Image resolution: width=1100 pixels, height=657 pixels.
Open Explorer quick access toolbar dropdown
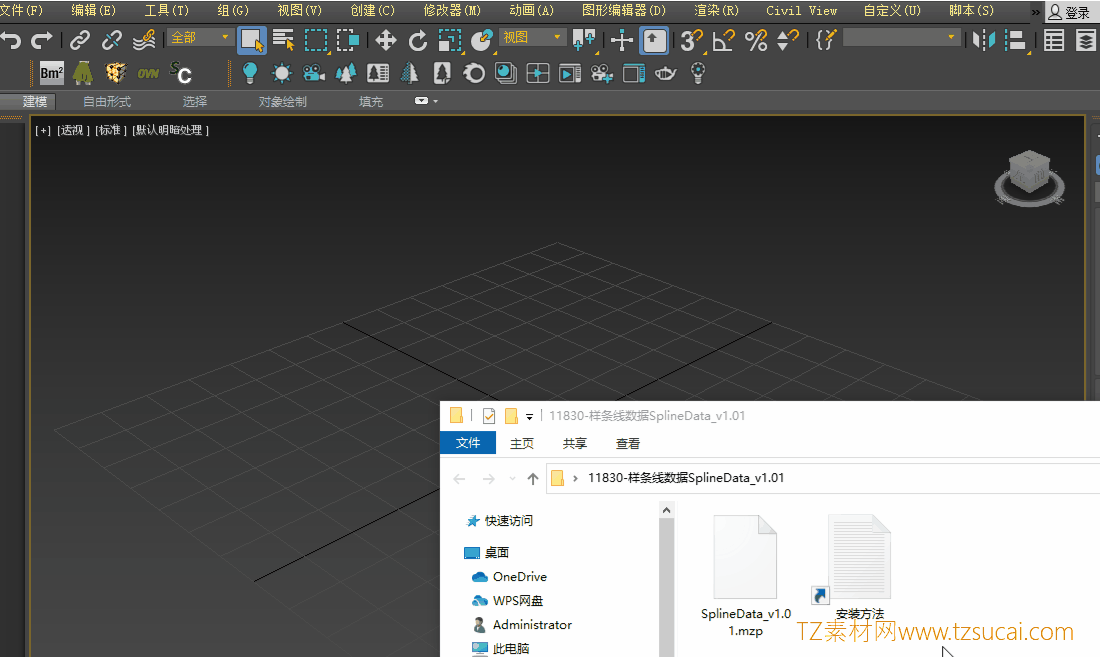pos(530,416)
